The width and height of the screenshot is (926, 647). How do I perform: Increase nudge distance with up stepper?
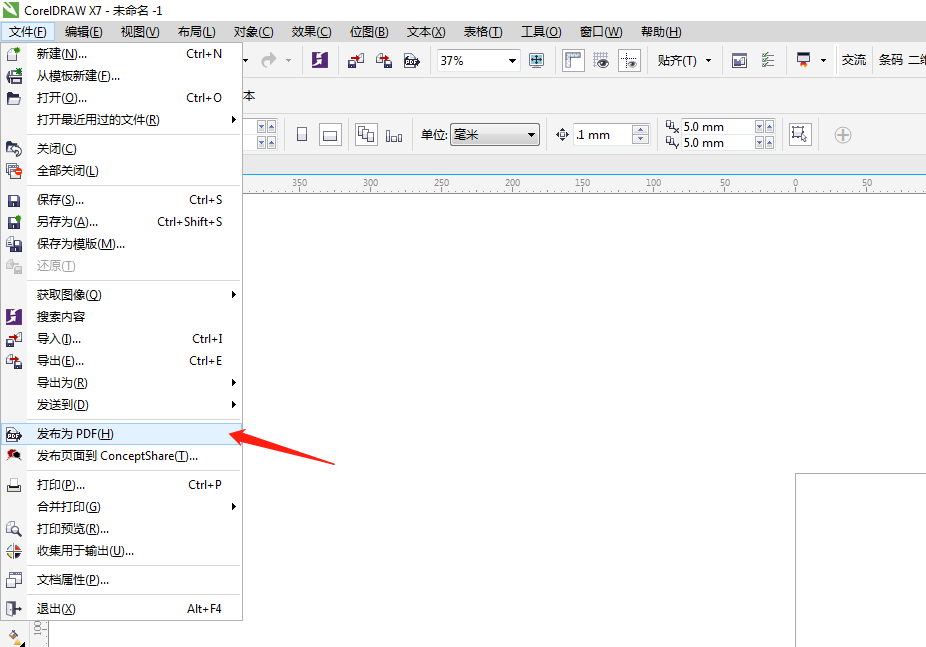[640, 130]
